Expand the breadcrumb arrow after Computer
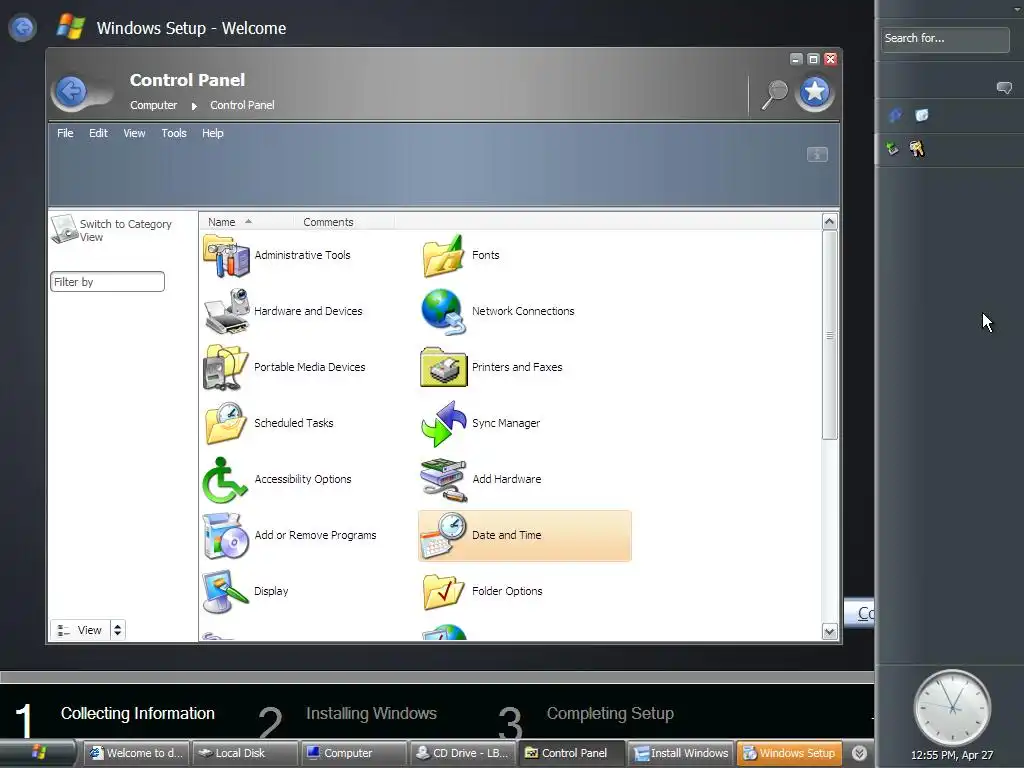Viewport: 1024px width, 768px height. tap(194, 106)
